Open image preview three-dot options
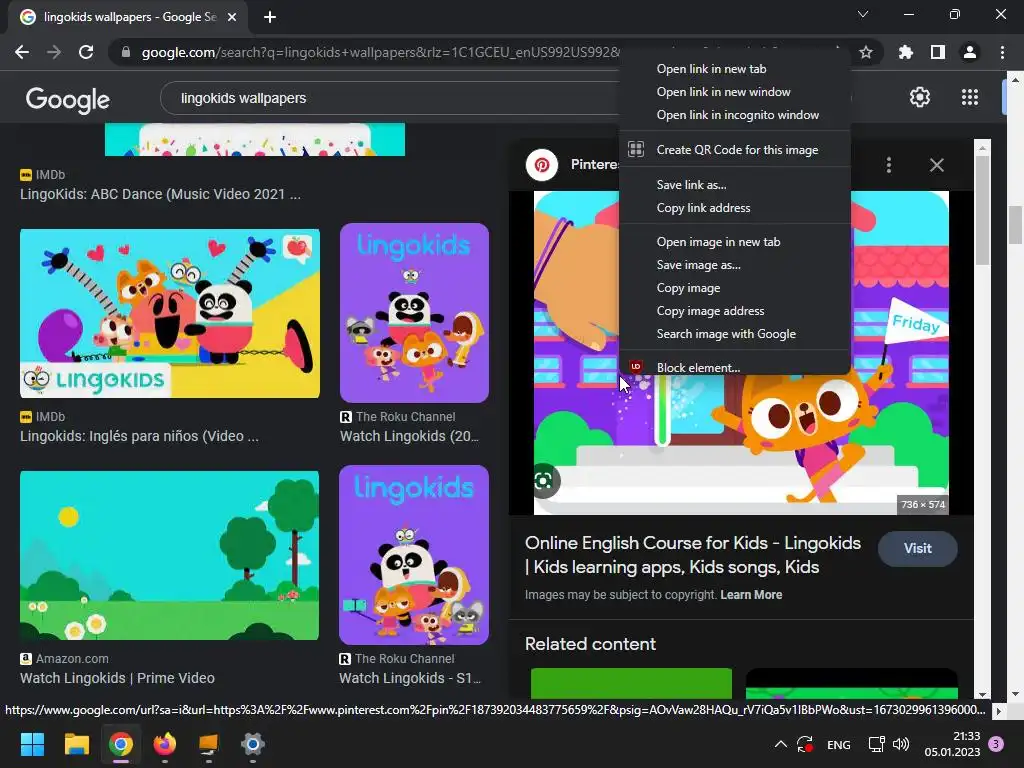 pos(889,165)
